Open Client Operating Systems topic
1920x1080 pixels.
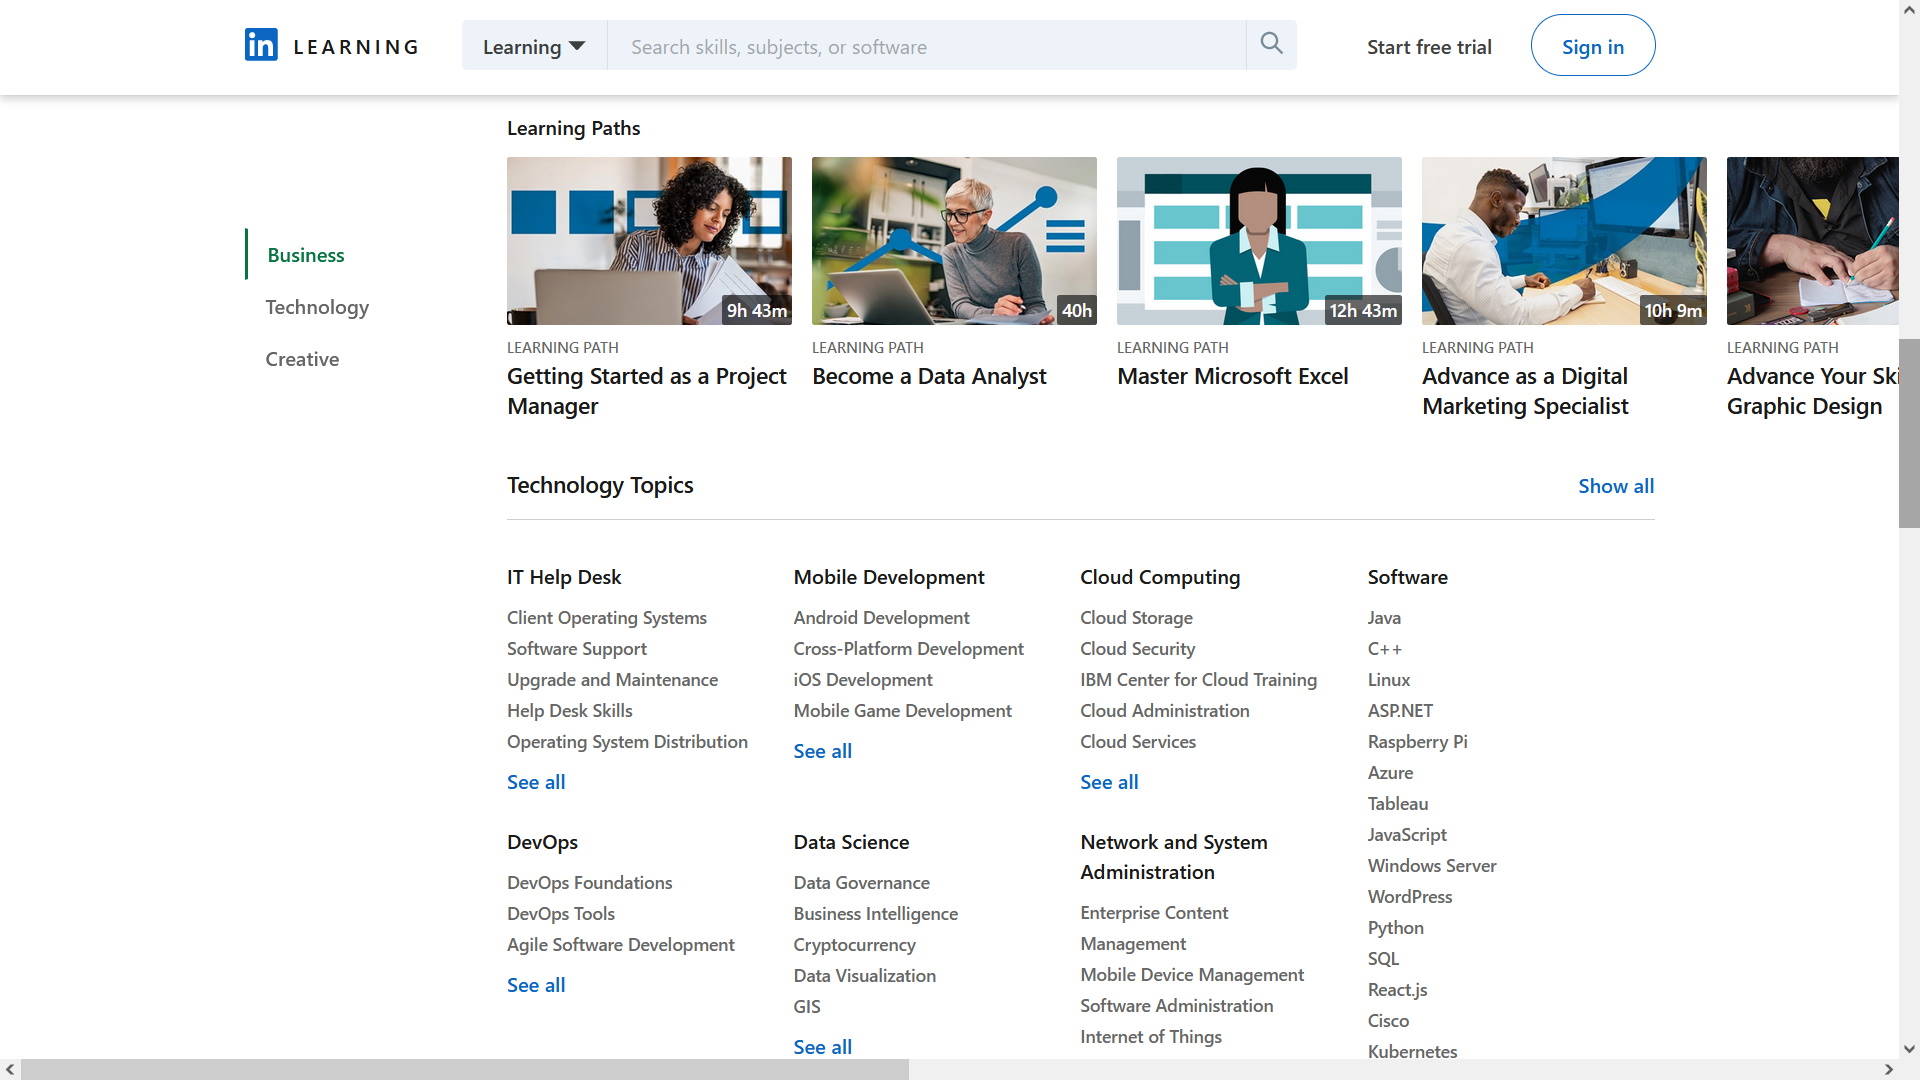point(607,618)
